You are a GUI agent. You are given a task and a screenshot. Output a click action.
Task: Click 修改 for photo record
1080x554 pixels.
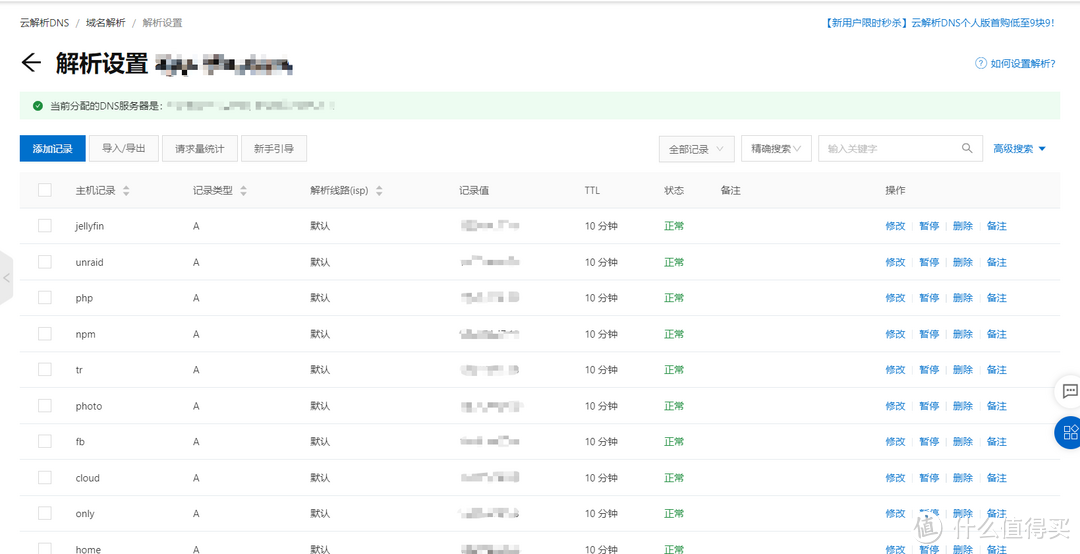895,406
